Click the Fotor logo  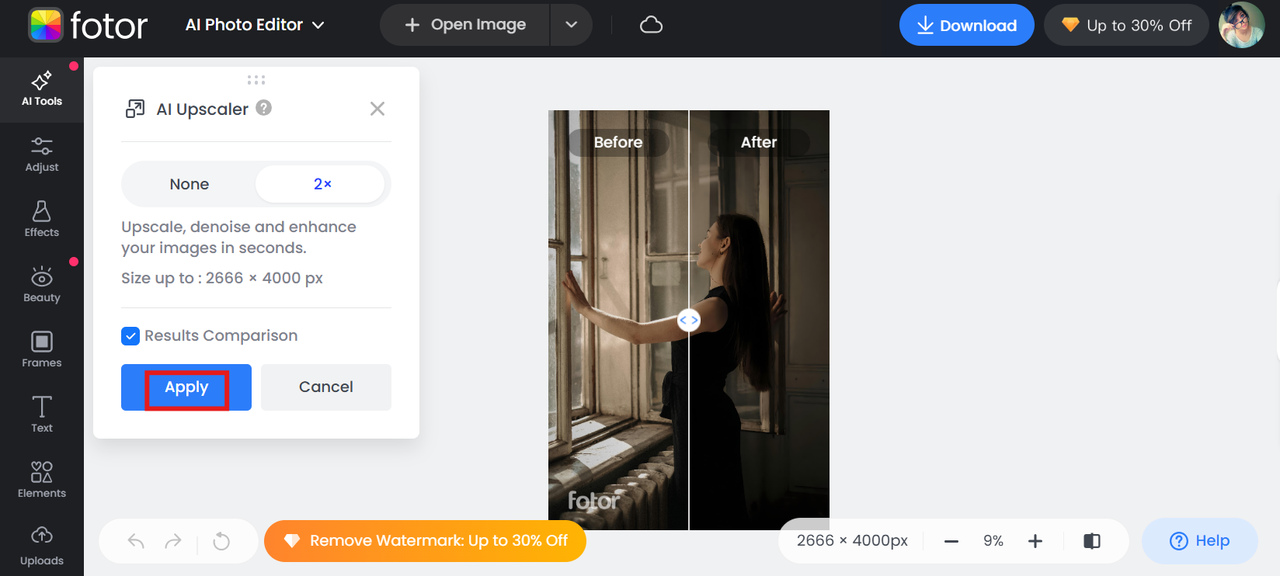[x=88, y=25]
